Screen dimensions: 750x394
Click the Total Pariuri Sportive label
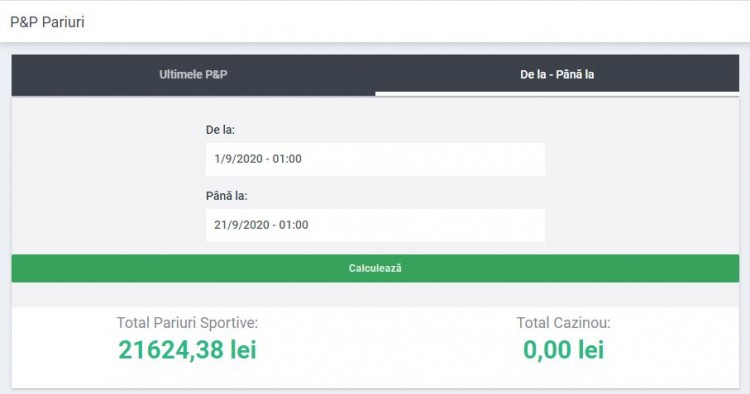tap(188, 323)
